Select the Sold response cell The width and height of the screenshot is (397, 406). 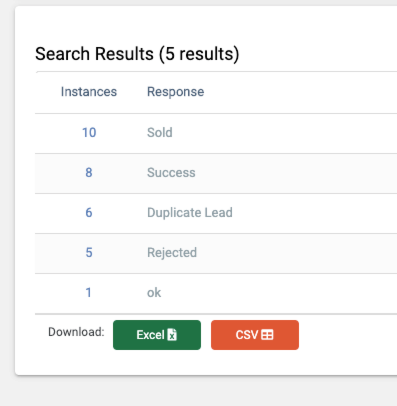pos(160,133)
